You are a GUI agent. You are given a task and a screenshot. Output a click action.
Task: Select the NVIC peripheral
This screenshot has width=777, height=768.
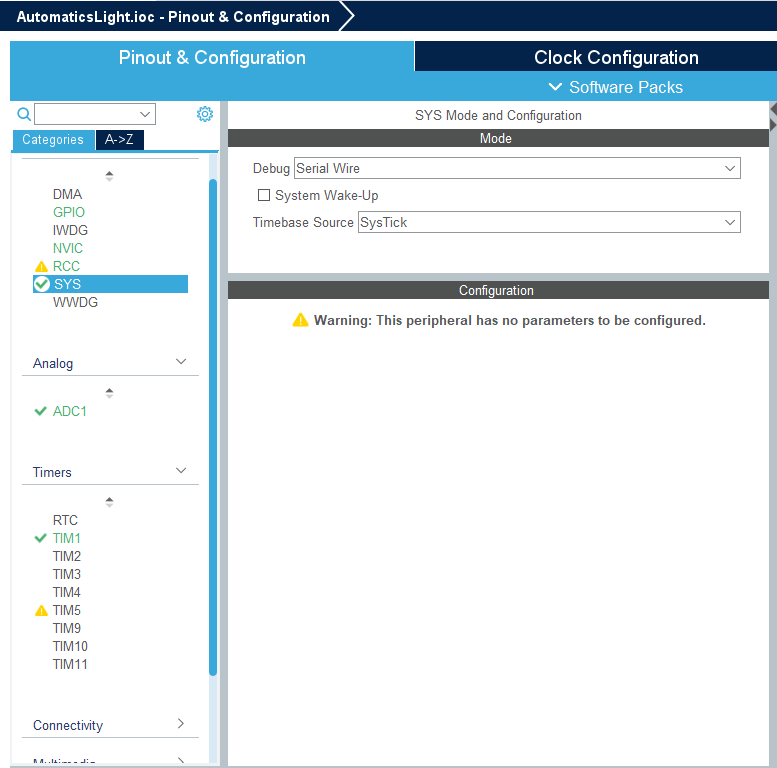pyautogui.click(x=68, y=248)
